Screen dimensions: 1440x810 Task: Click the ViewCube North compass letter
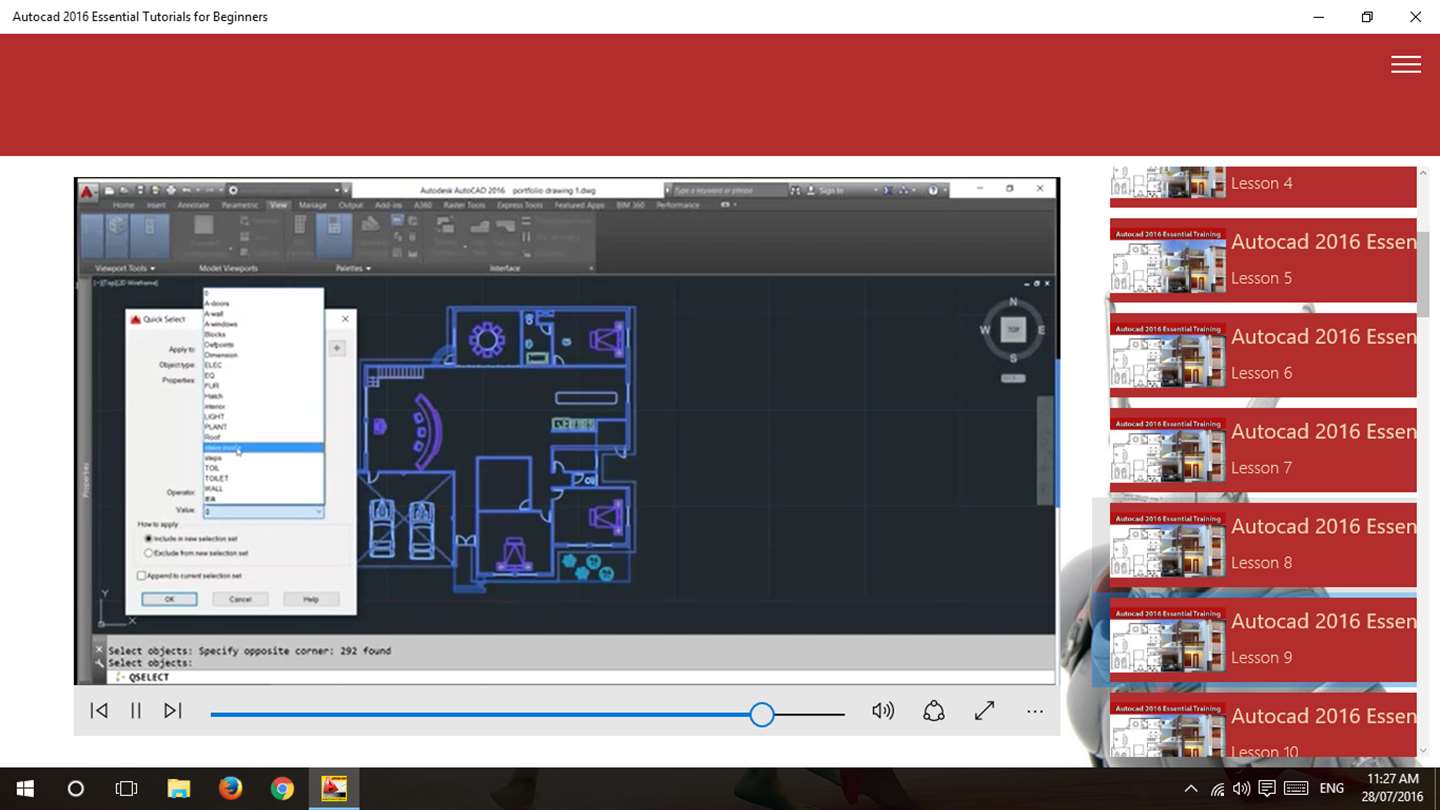point(1013,302)
